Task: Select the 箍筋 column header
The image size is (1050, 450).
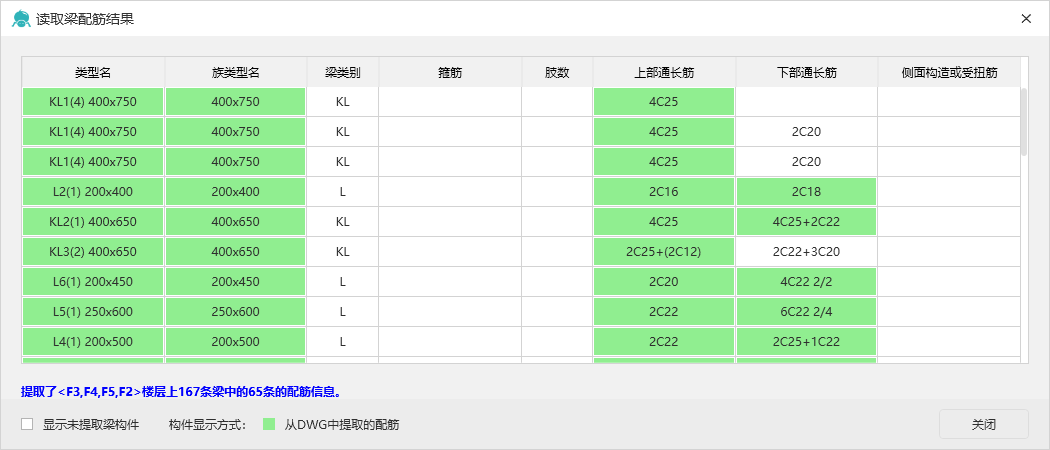Action: click(x=450, y=72)
